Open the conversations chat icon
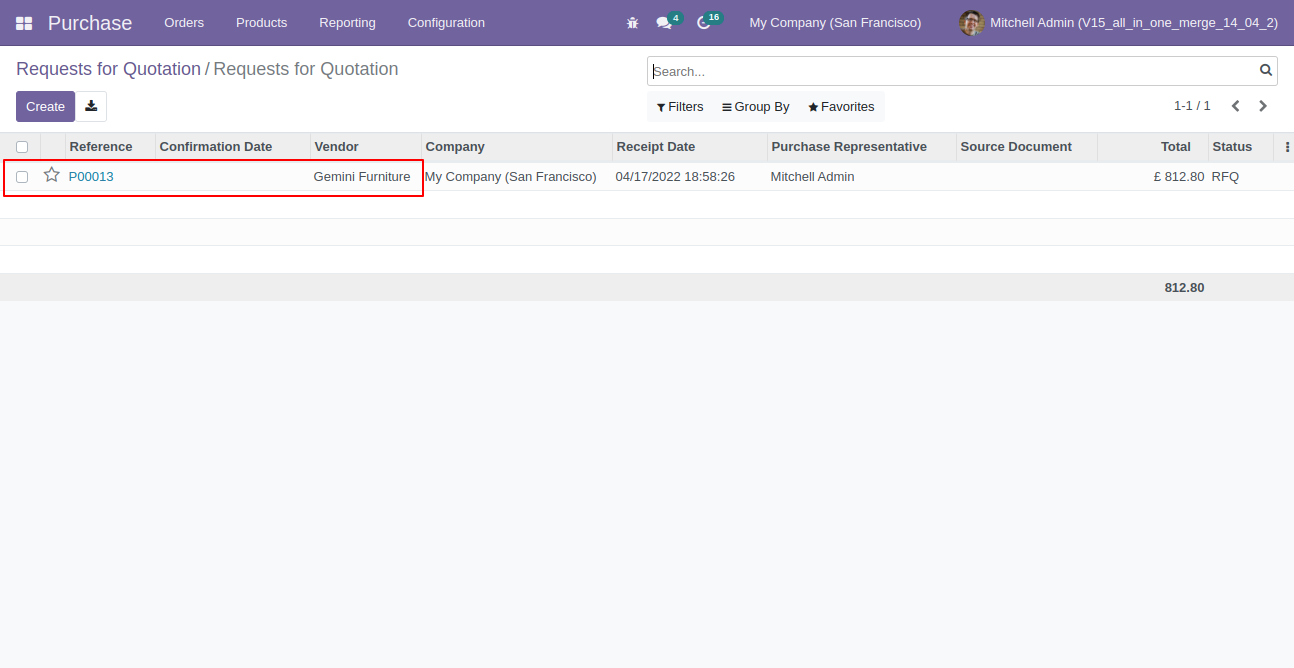This screenshot has height=668, width=1294. pos(664,23)
